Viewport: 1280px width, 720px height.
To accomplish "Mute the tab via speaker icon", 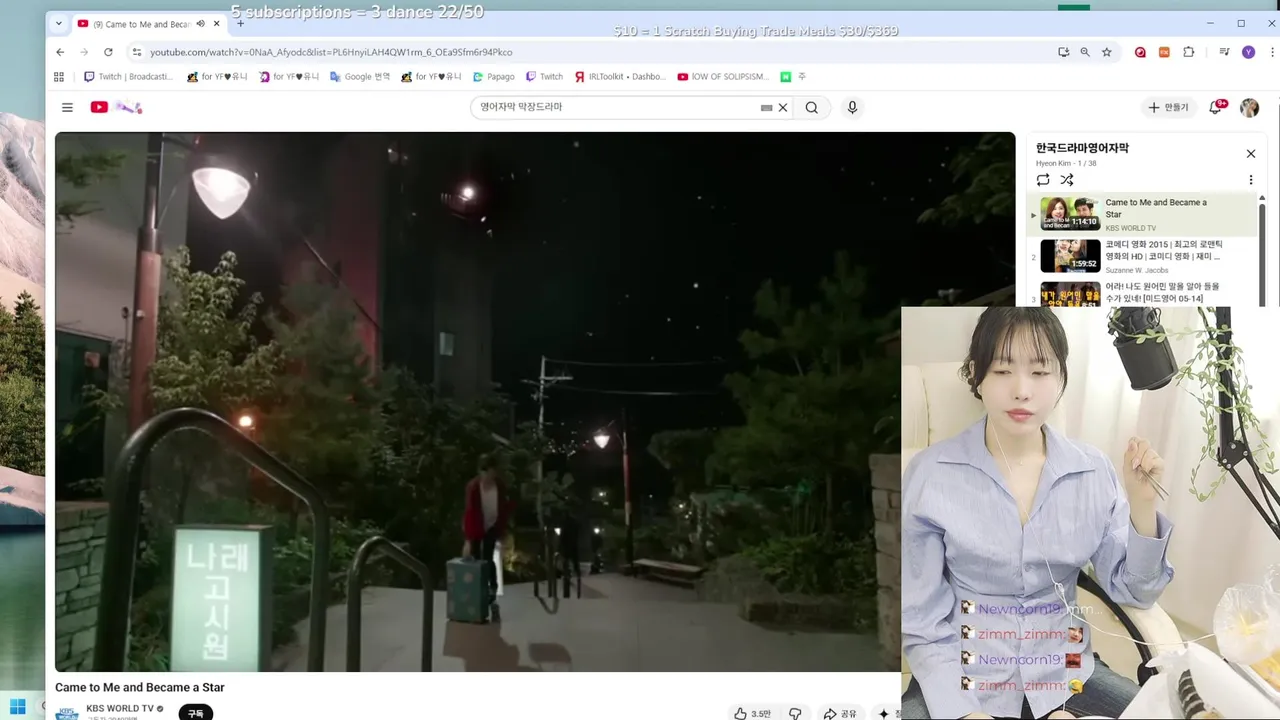I will point(200,24).
